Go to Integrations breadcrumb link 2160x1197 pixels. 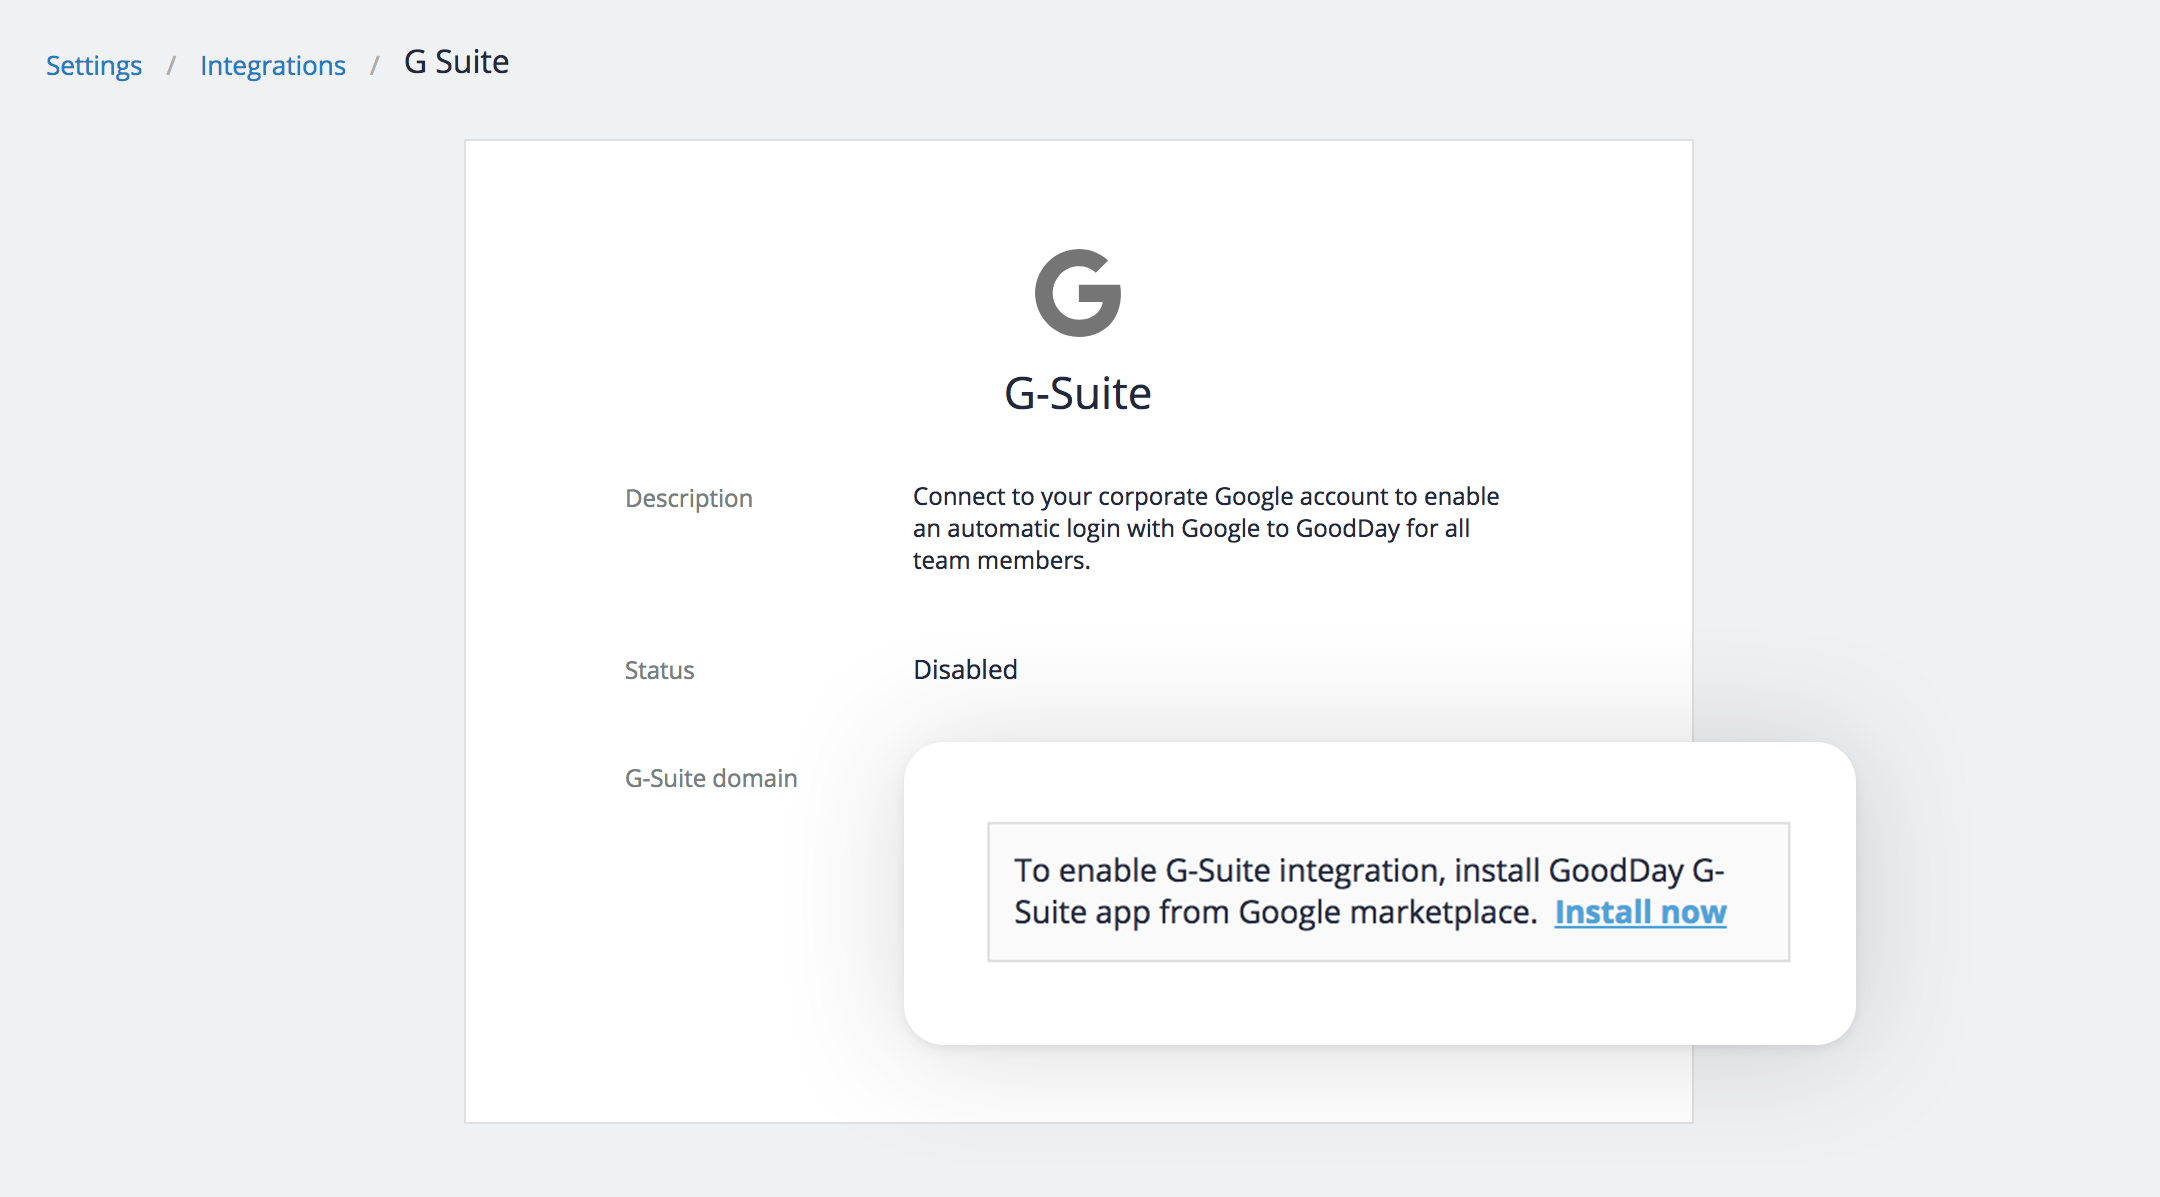[273, 65]
